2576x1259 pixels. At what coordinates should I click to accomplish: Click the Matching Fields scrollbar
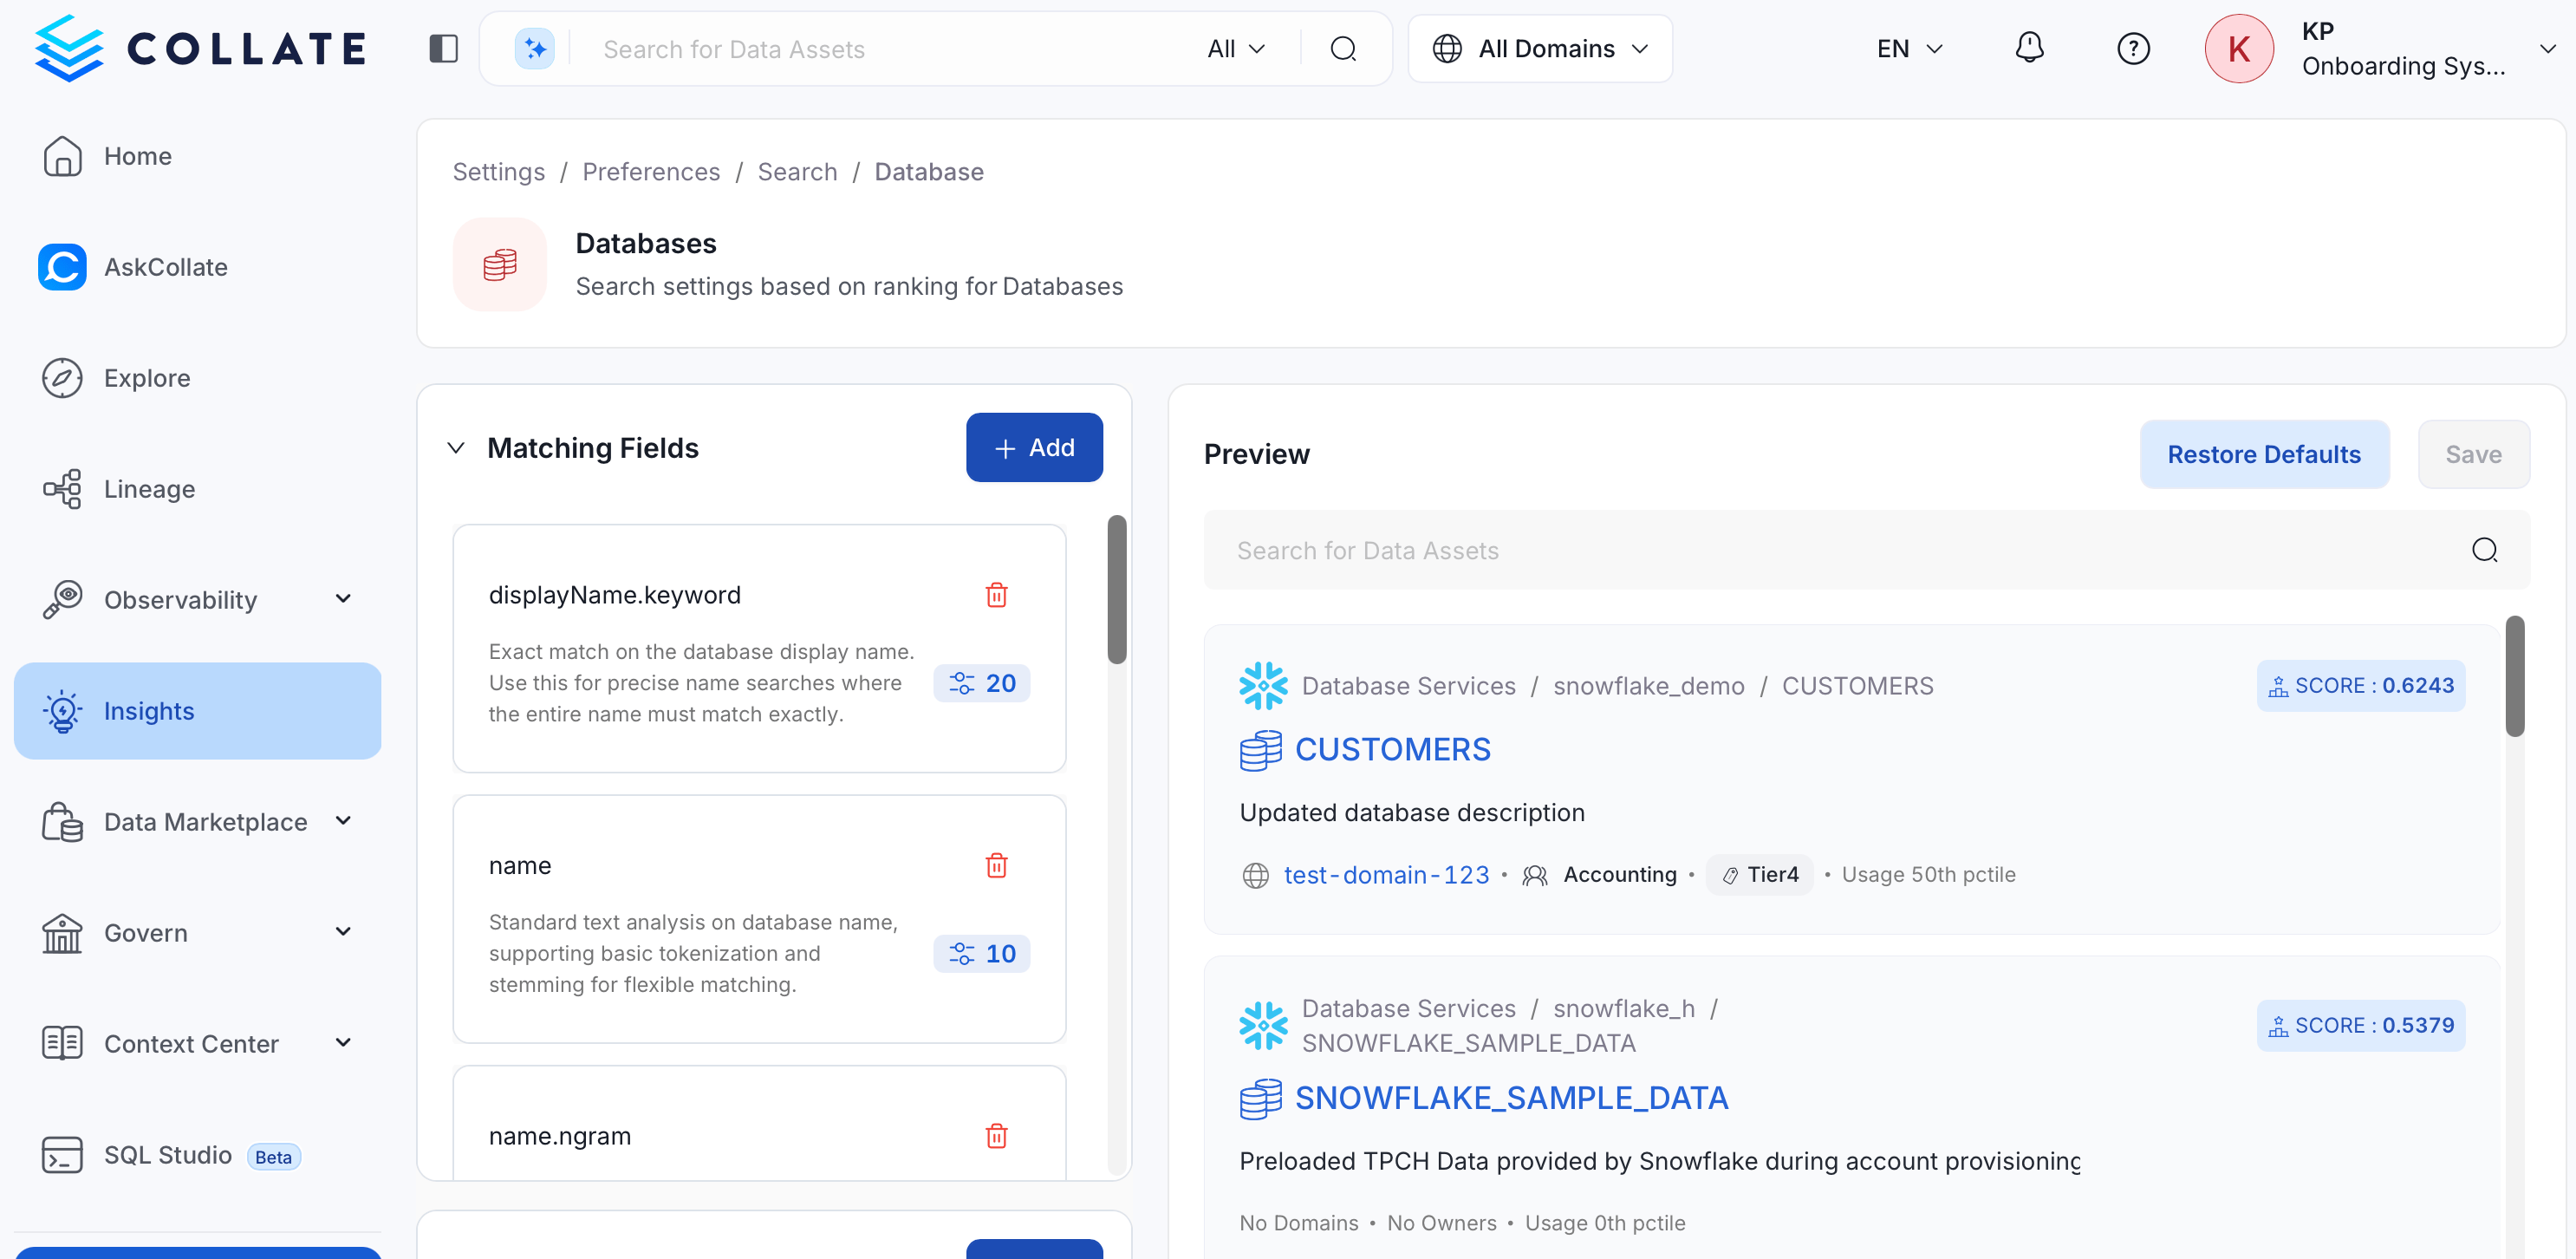click(1117, 589)
